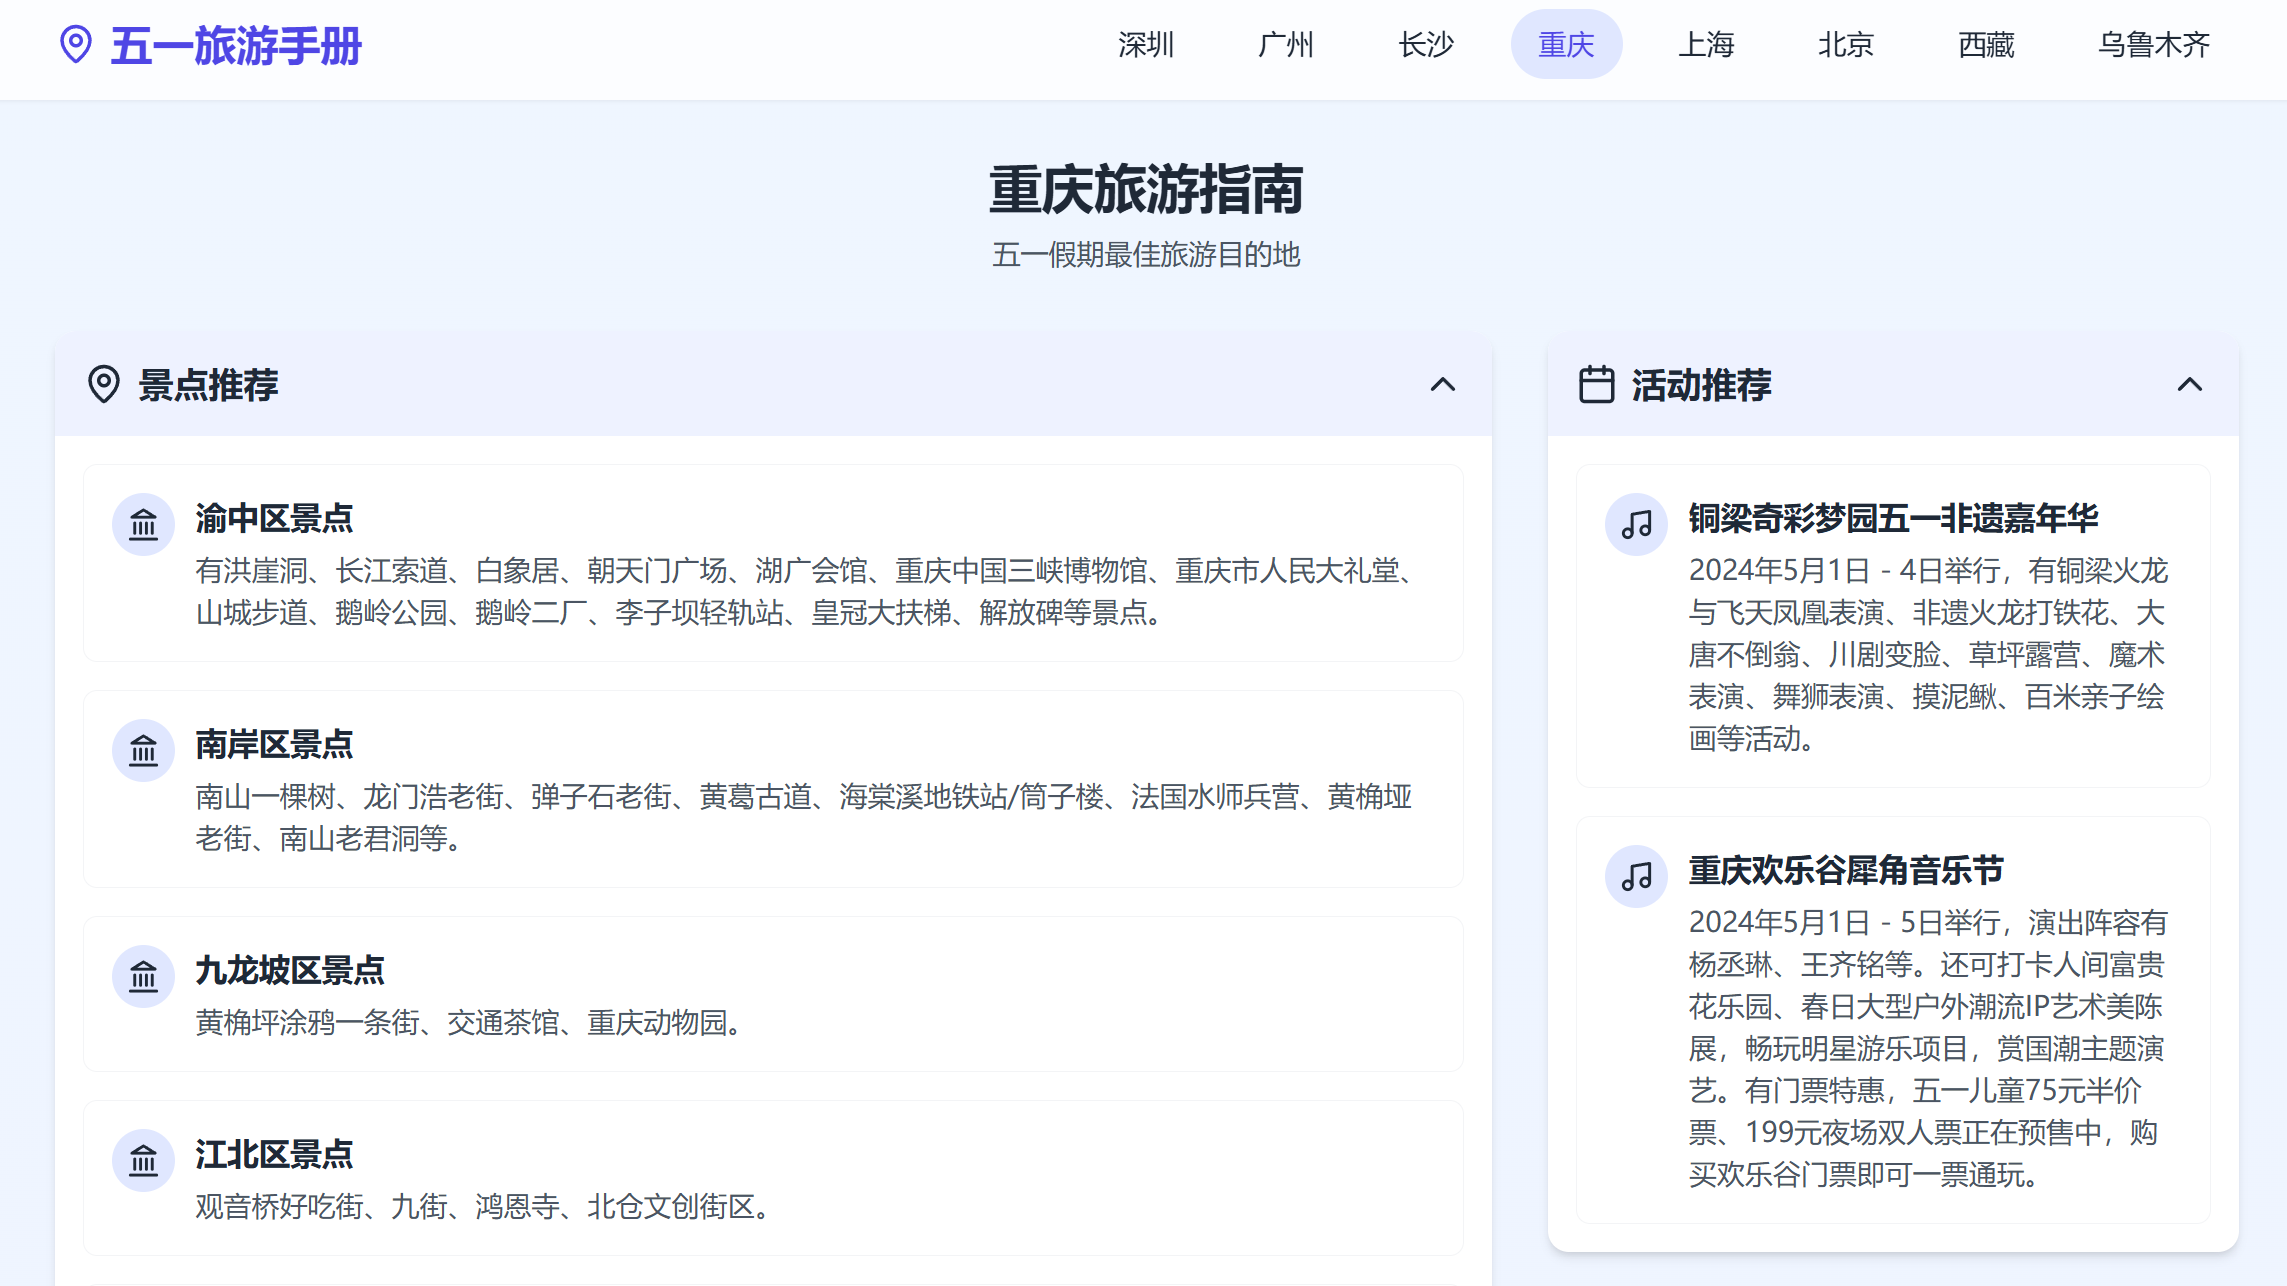The image size is (2287, 1286).
Task: Switch to the 深圳 tab
Action: point(1146,45)
